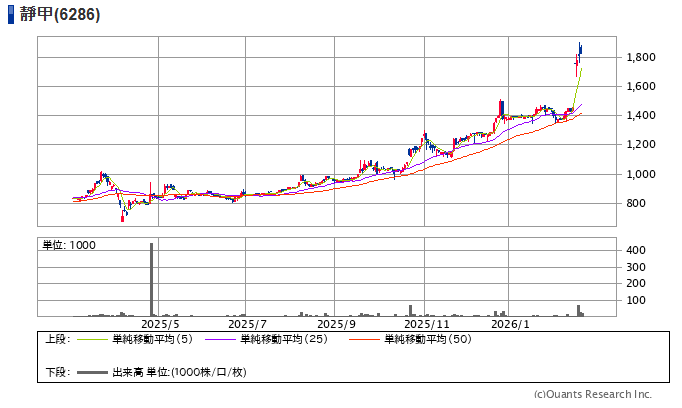Click the 2025/11 date label on x-axis
The image size is (682, 408).
[x=424, y=324]
